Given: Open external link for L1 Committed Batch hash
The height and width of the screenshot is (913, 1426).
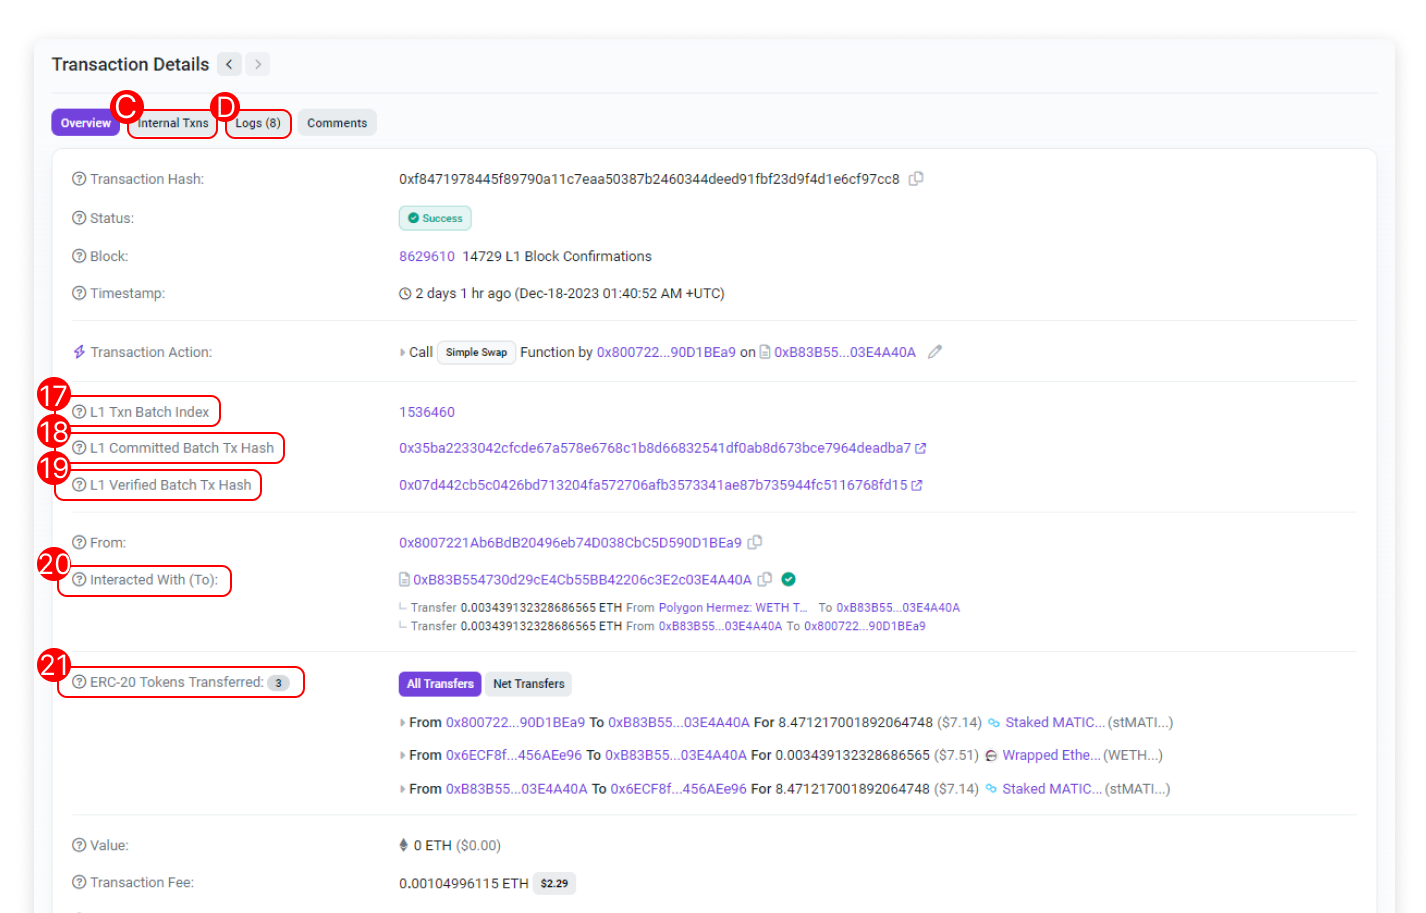Looking at the screenshot, I should [921, 448].
